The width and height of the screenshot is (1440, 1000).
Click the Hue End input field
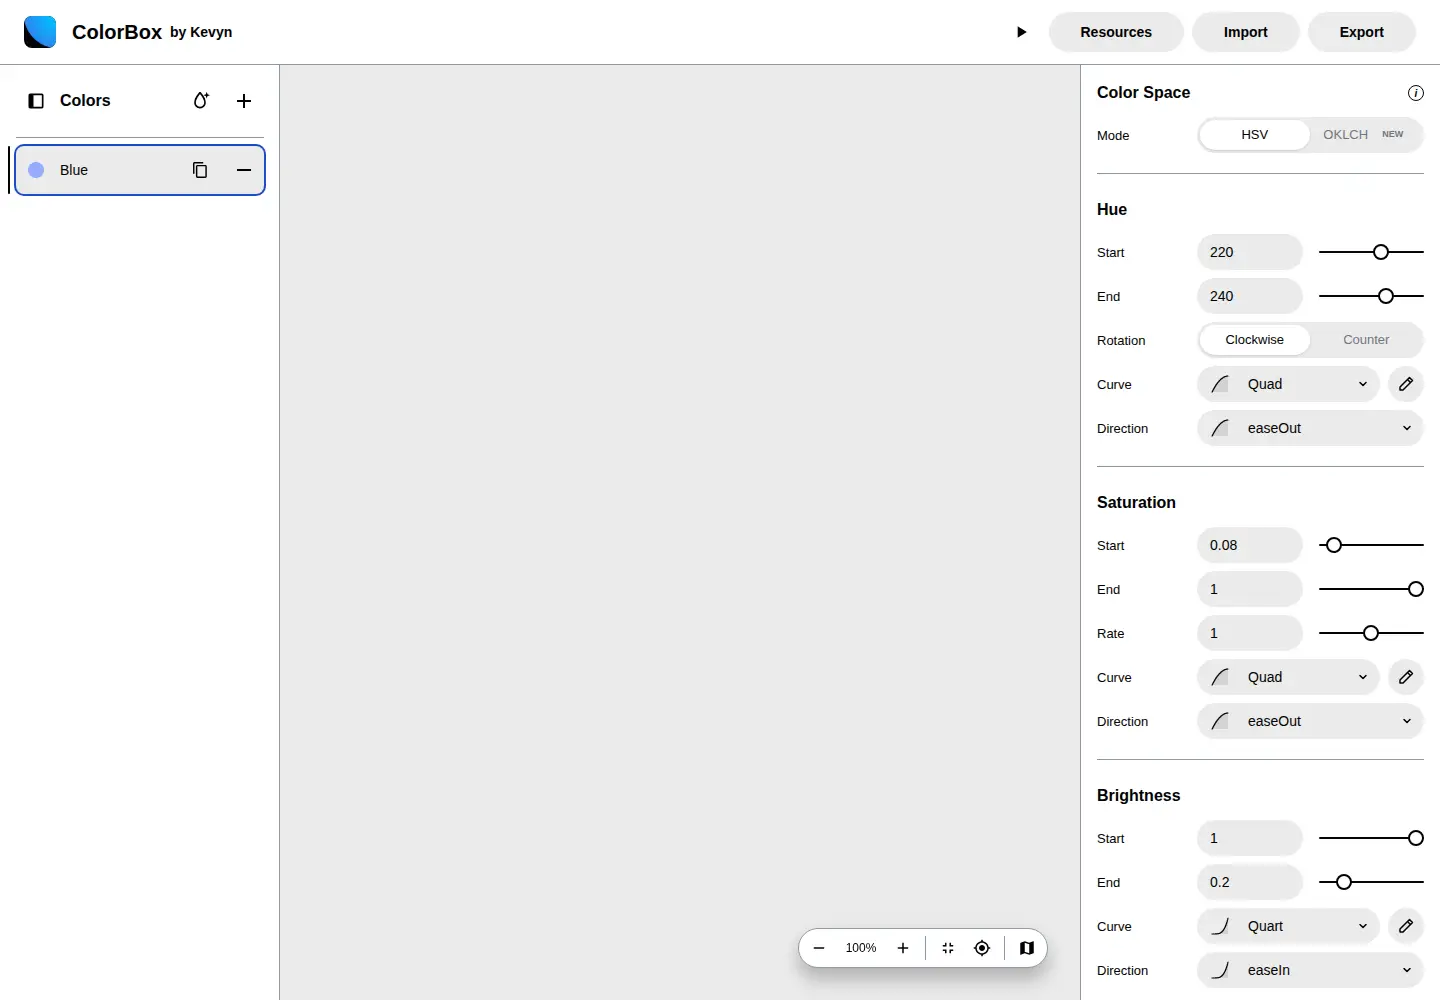pos(1250,296)
